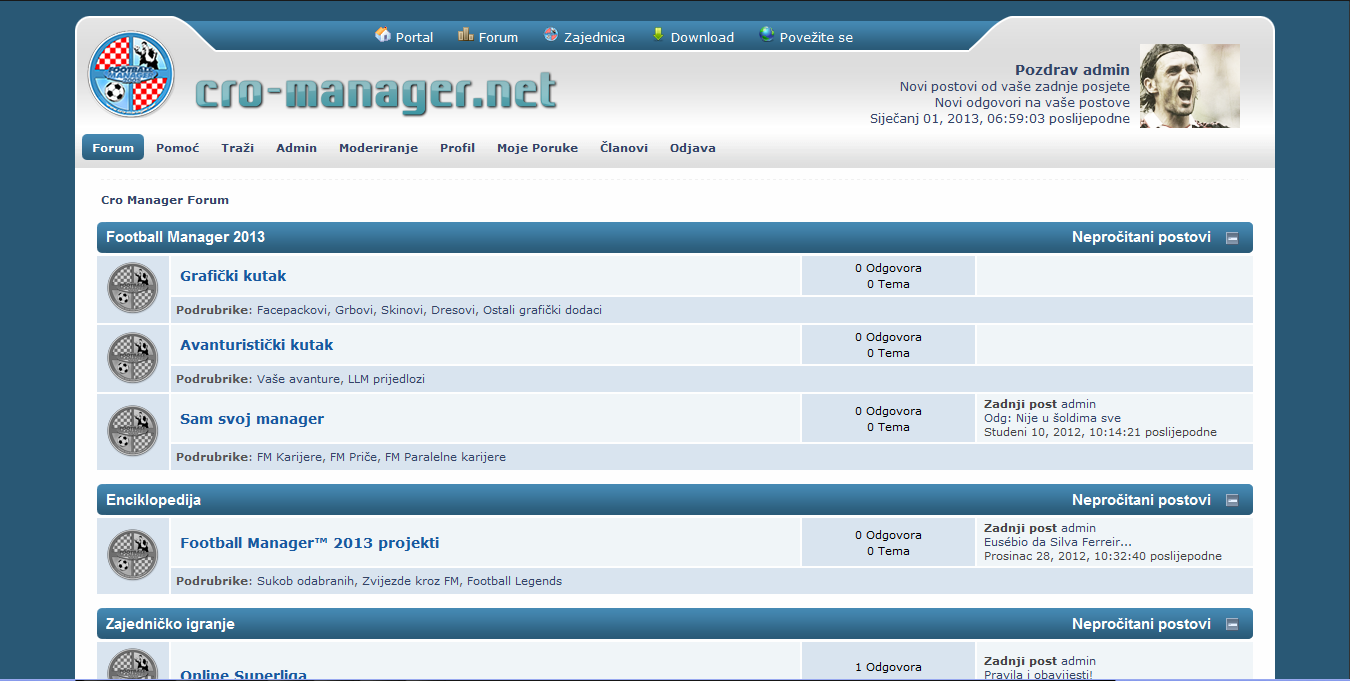Show unread posts in Football Manager 2013
The image size is (1350, 681).
(1141, 237)
